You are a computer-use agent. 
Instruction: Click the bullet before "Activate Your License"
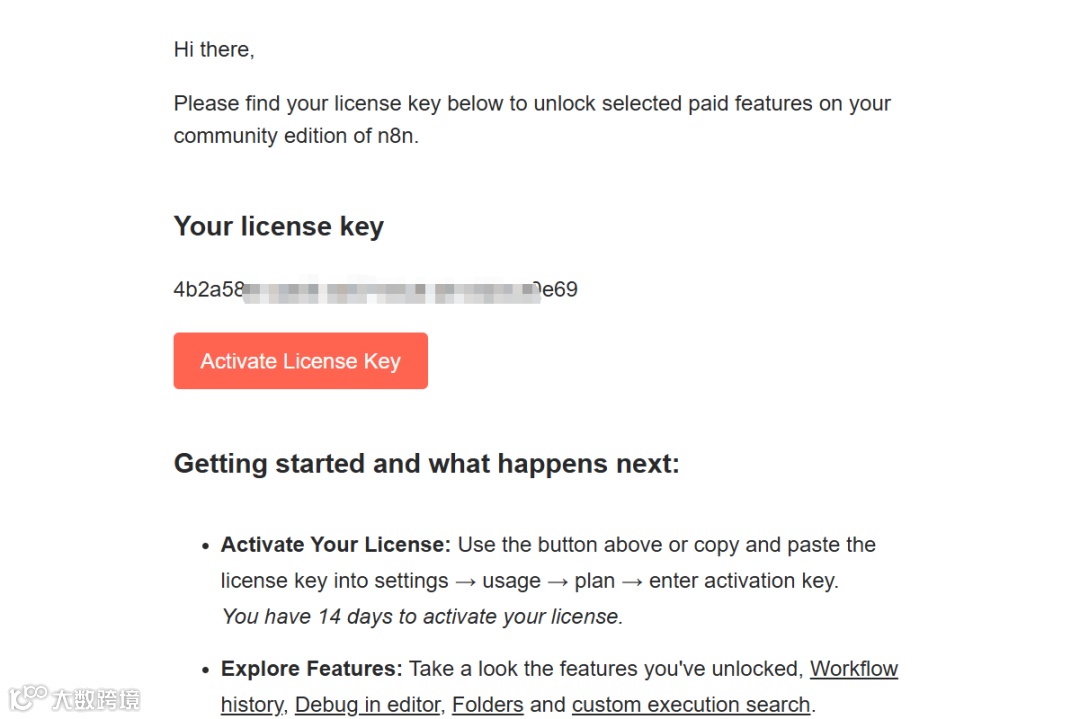tap(205, 546)
